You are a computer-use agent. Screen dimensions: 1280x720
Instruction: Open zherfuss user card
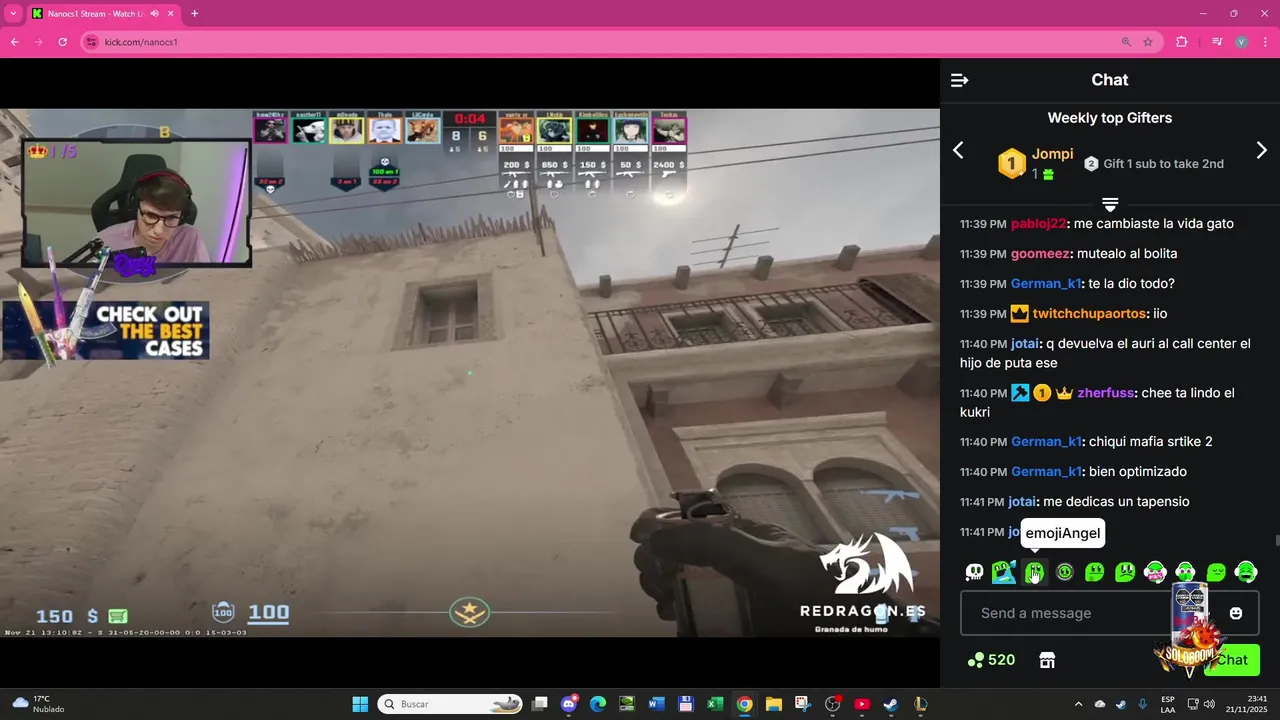tap(1105, 393)
